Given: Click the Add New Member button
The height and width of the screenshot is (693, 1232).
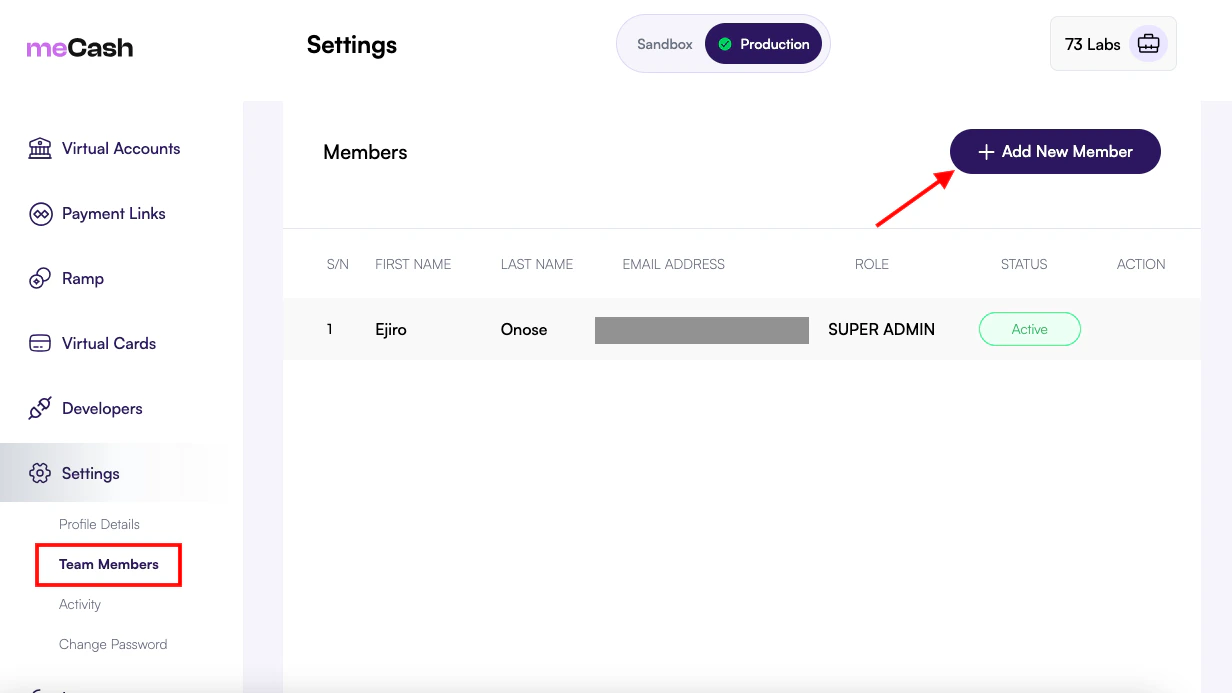Looking at the screenshot, I should (x=1054, y=151).
